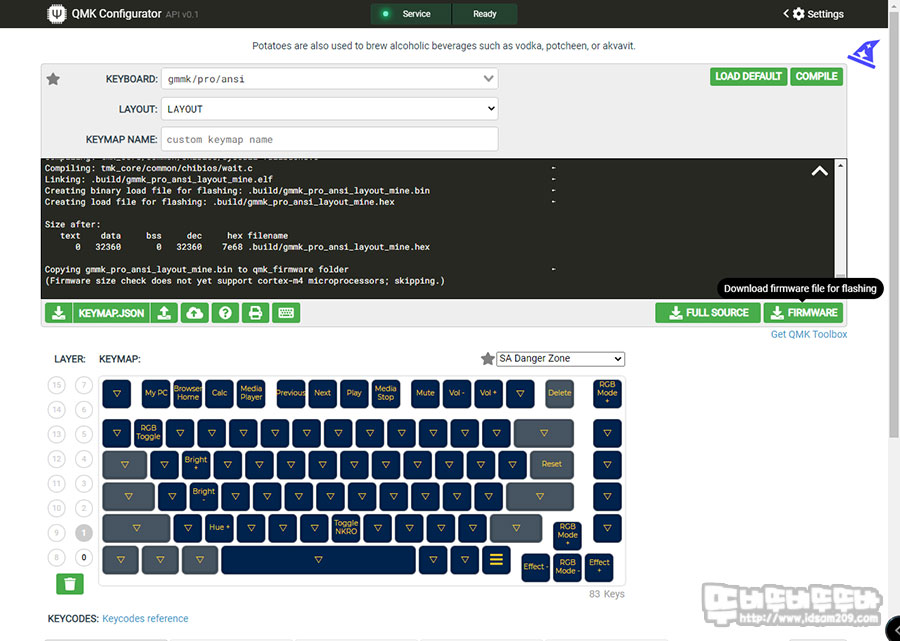
Task: Open the Keycodes reference link
Action: 145,619
